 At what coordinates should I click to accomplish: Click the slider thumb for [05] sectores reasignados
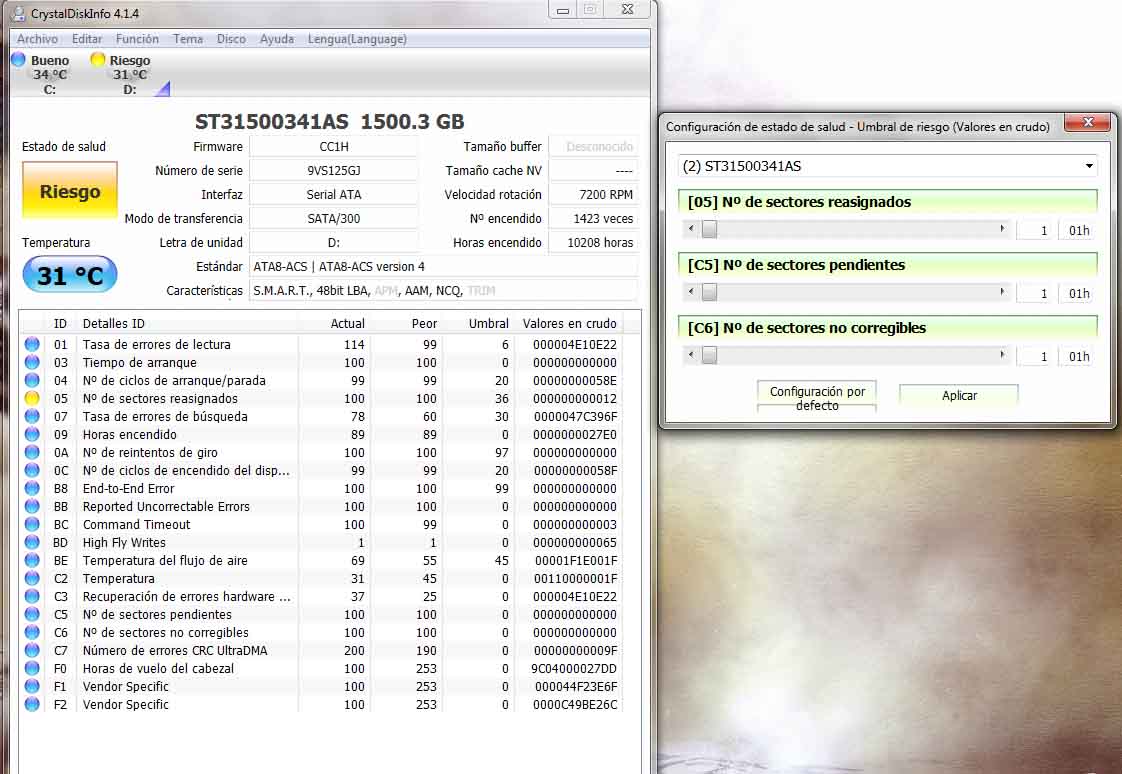pyautogui.click(x=709, y=229)
